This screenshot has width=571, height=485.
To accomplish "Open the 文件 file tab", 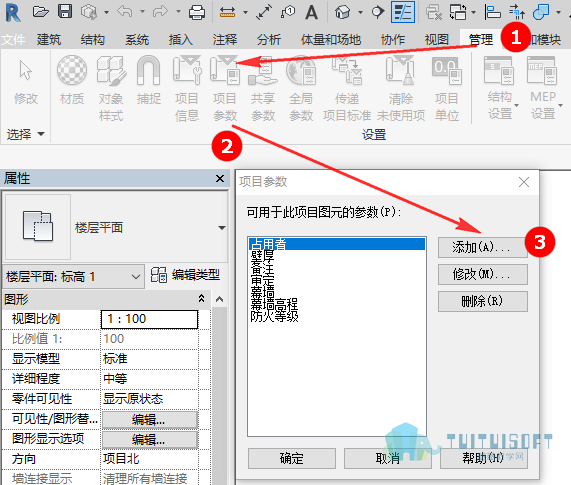I will [13, 39].
